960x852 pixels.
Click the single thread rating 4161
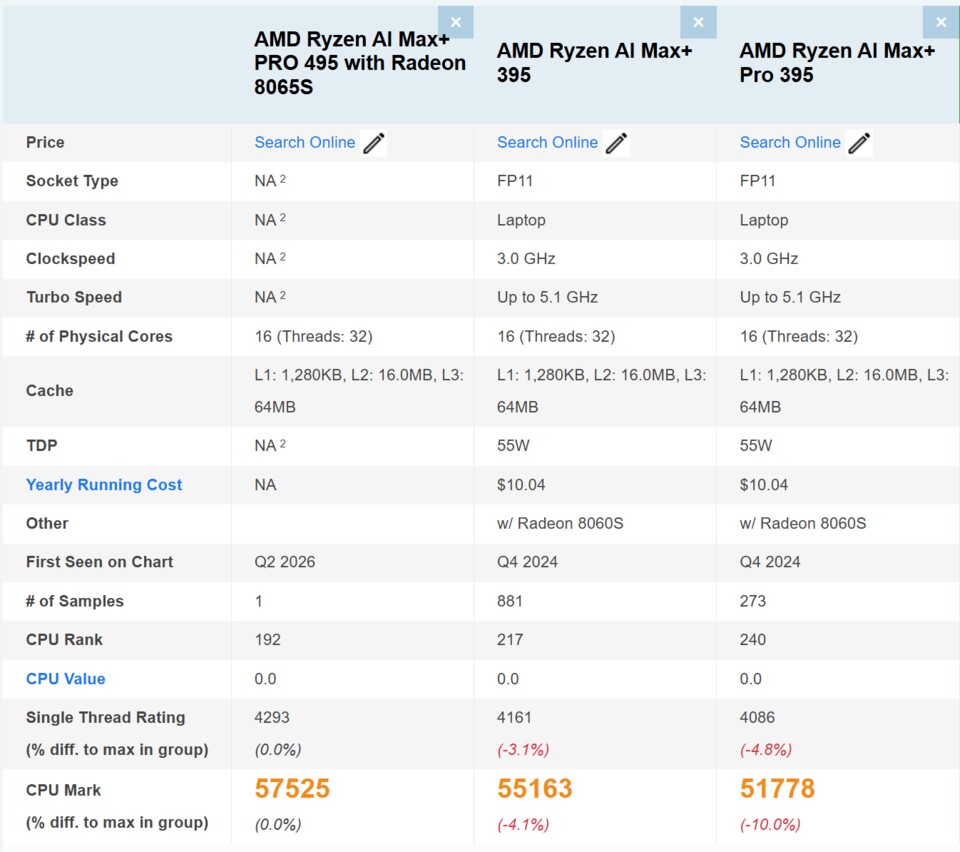point(514,717)
